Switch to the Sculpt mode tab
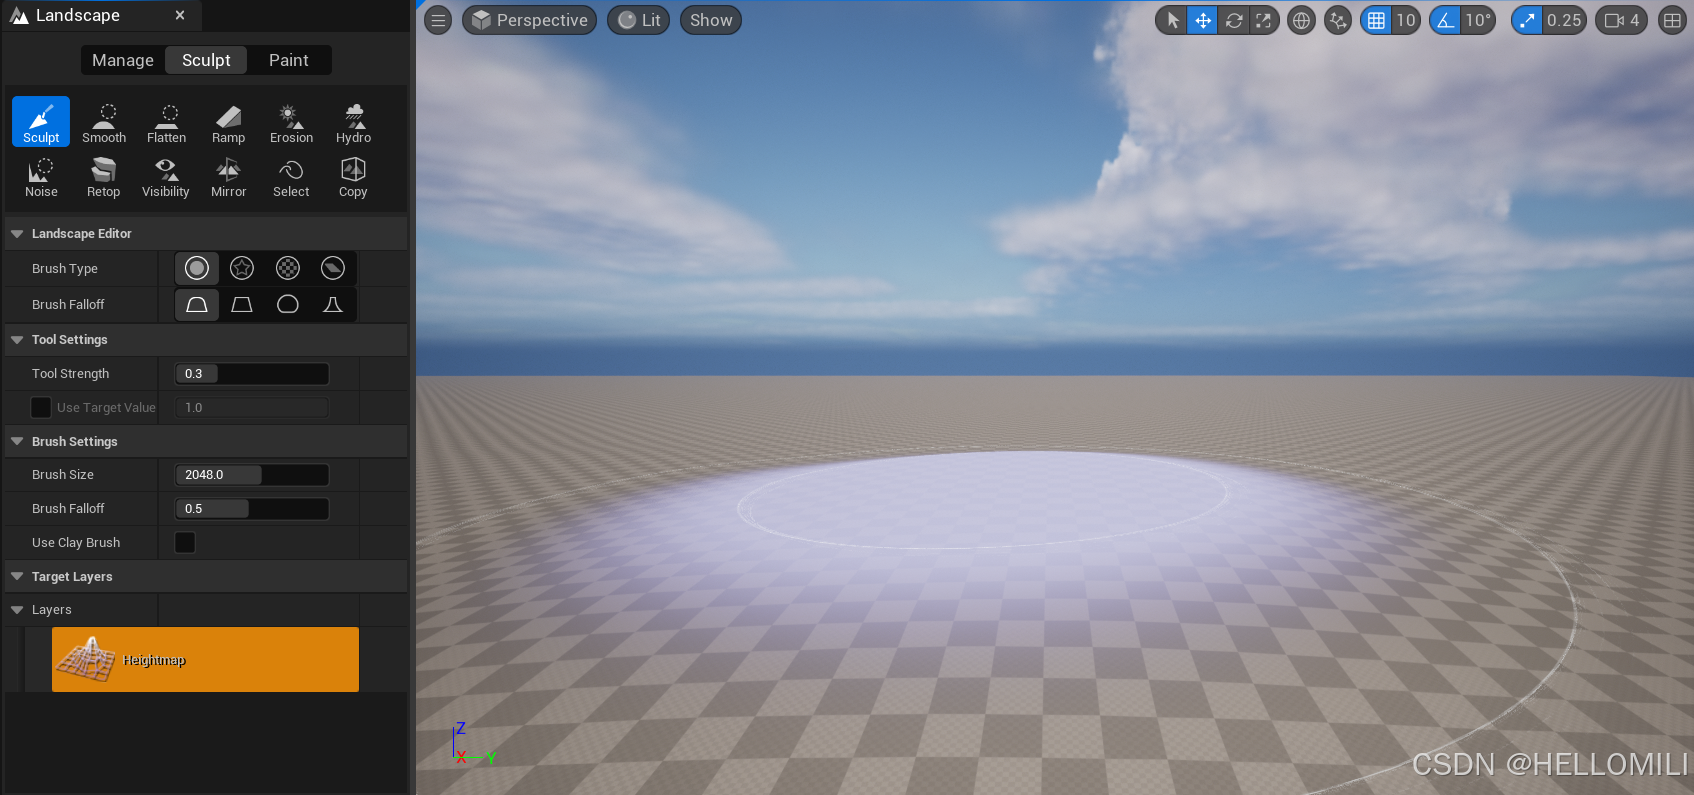1694x795 pixels. 206,60
